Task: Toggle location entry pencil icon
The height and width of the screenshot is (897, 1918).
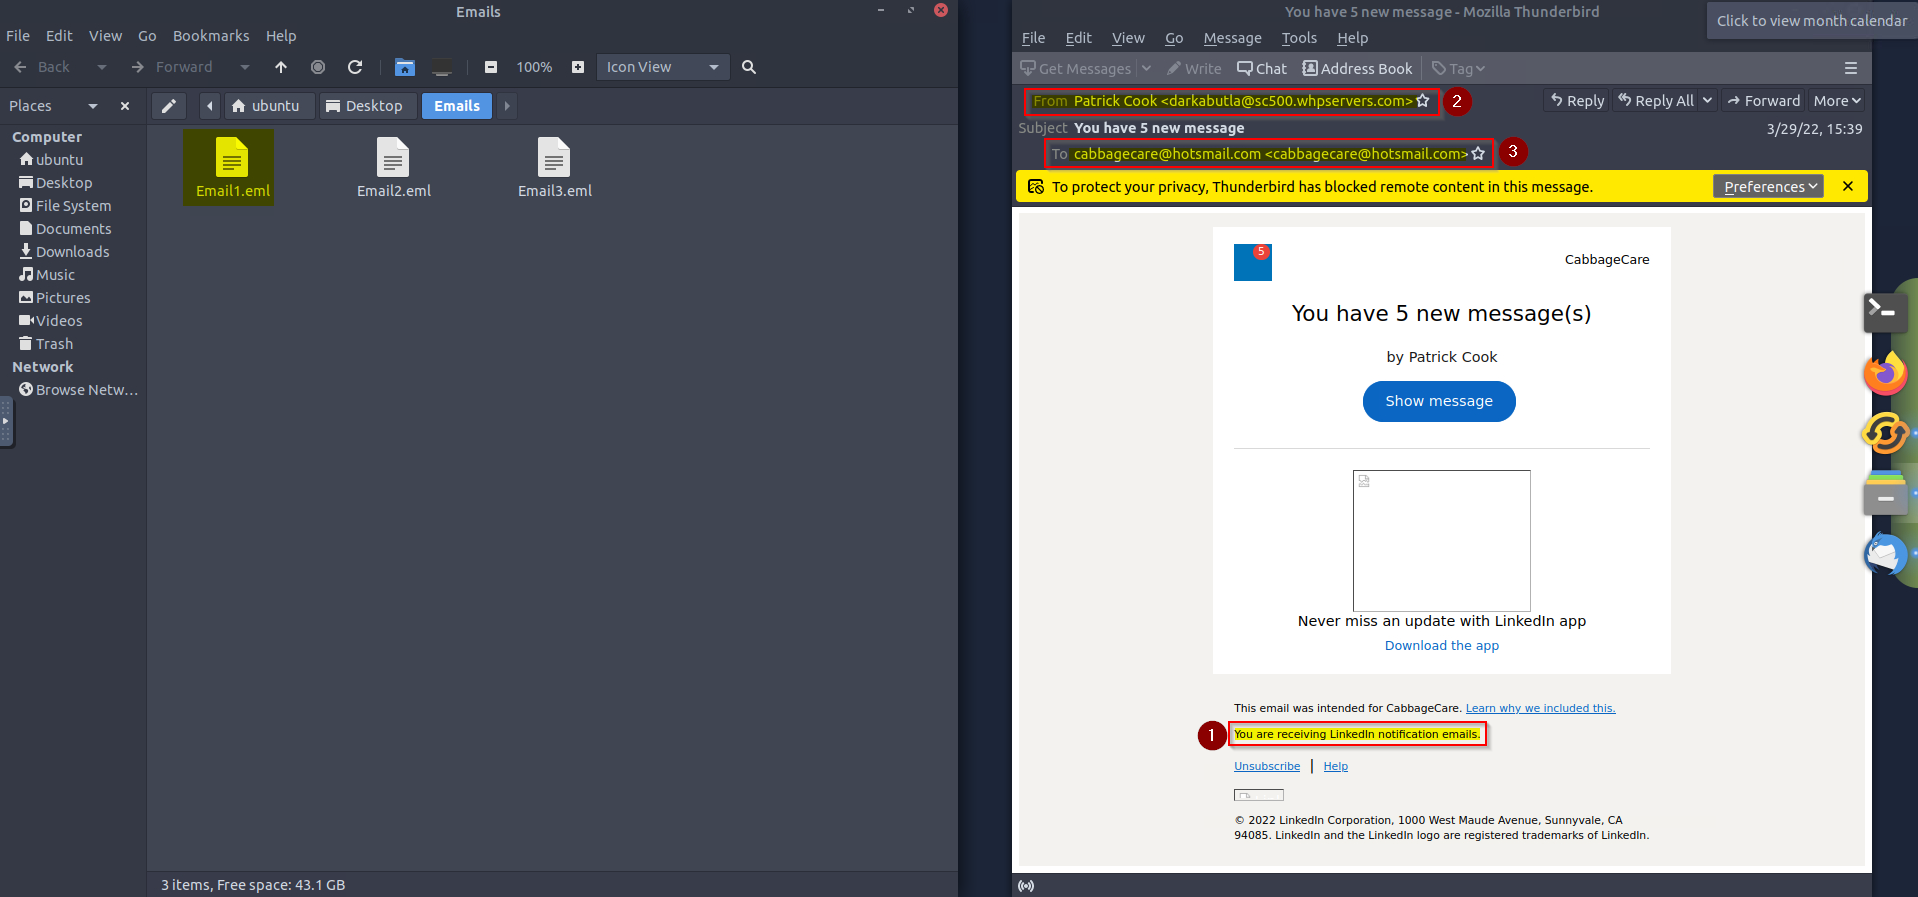Action: pyautogui.click(x=169, y=106)
